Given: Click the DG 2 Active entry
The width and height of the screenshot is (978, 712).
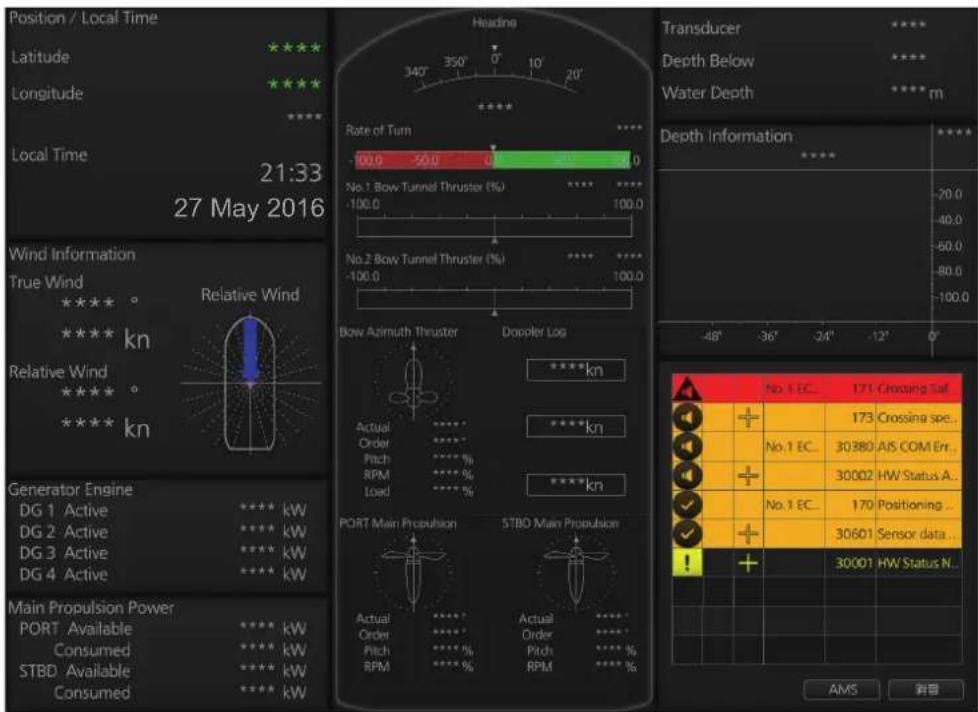Looking at the screenshot, I should 64,532.
